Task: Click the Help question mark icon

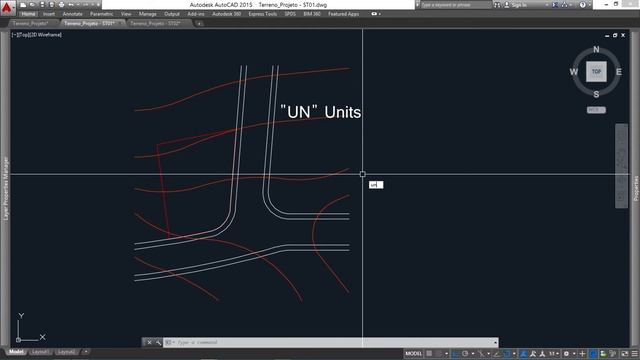Action: click(x=582, y=5)
